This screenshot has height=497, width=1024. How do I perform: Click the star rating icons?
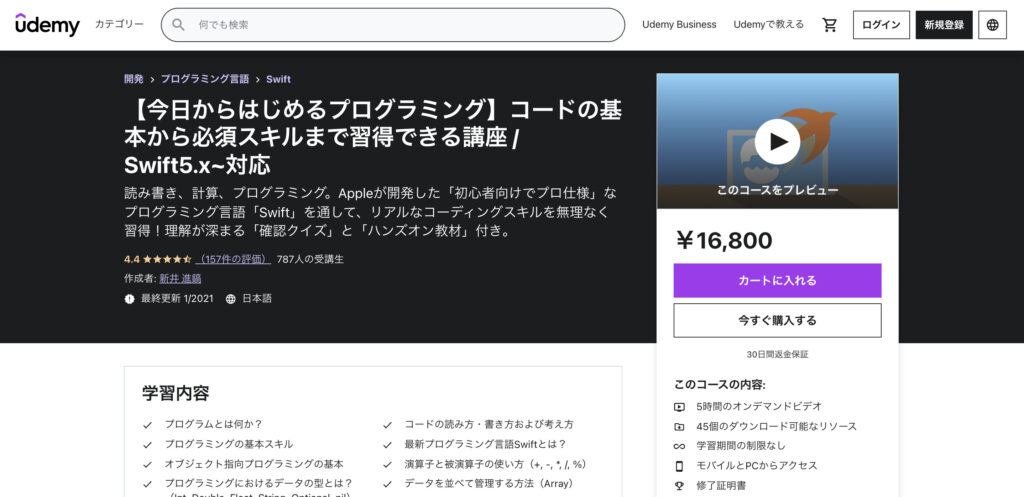[167, 259]
